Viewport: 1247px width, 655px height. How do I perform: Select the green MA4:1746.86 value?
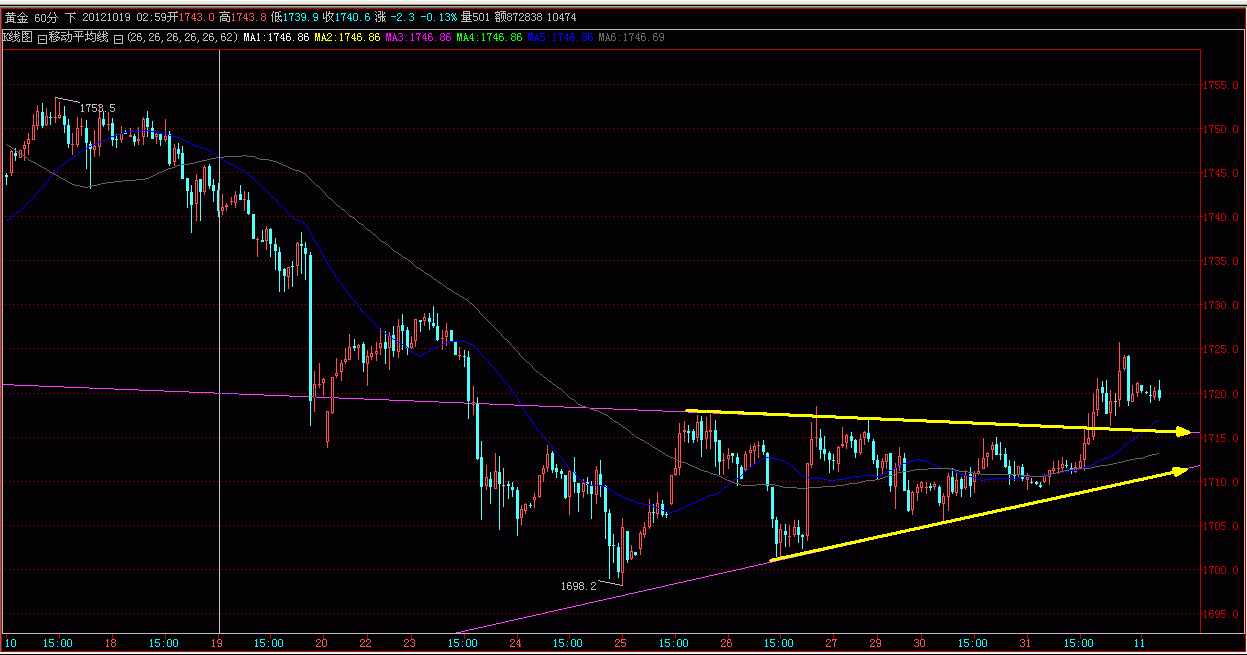(489, 37)
